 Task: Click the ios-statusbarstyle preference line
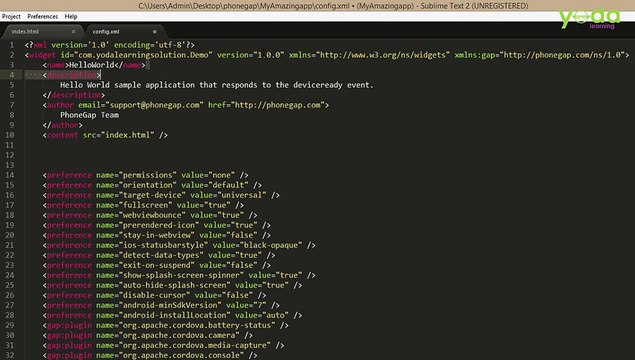[179, 245]
